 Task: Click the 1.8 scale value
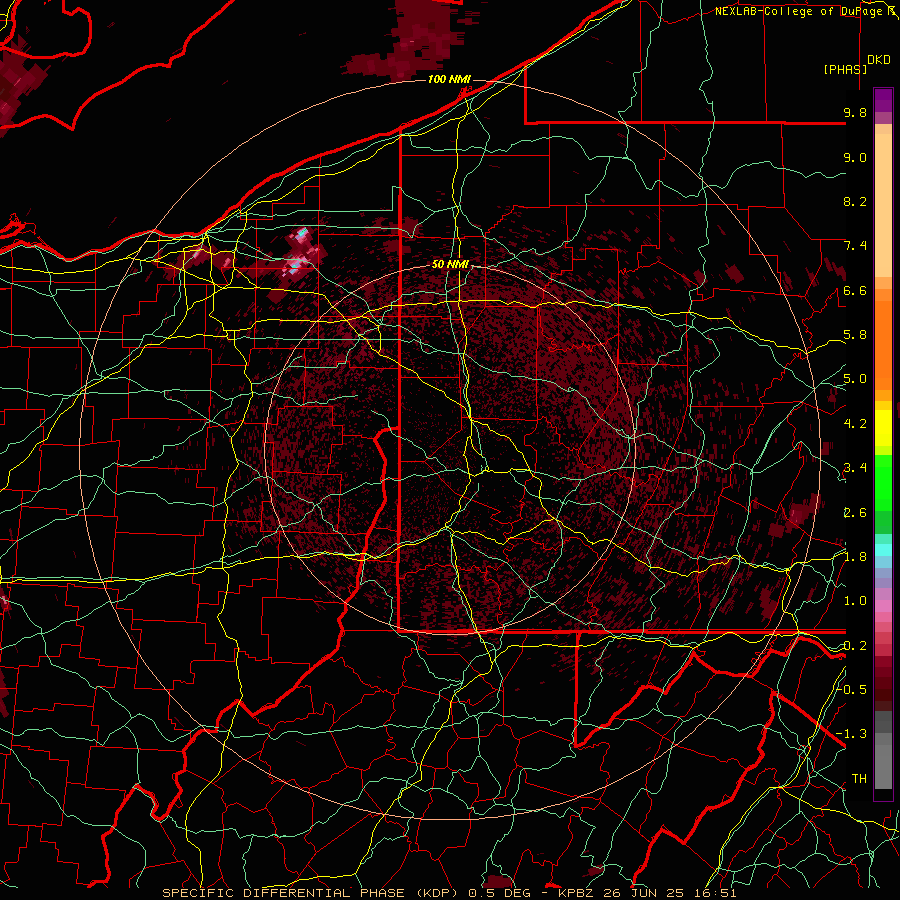[855, 557]
